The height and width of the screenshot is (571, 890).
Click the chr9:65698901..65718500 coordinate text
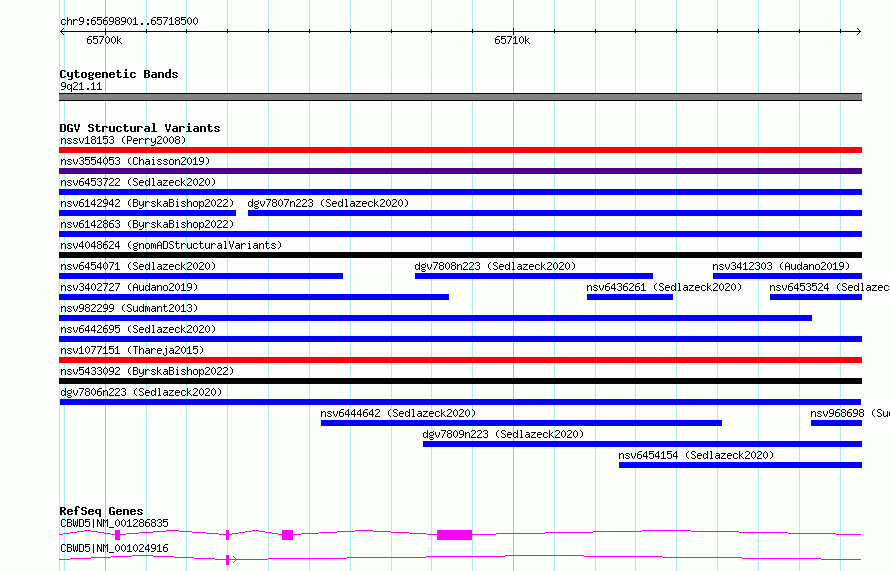(x=129, y=21)
